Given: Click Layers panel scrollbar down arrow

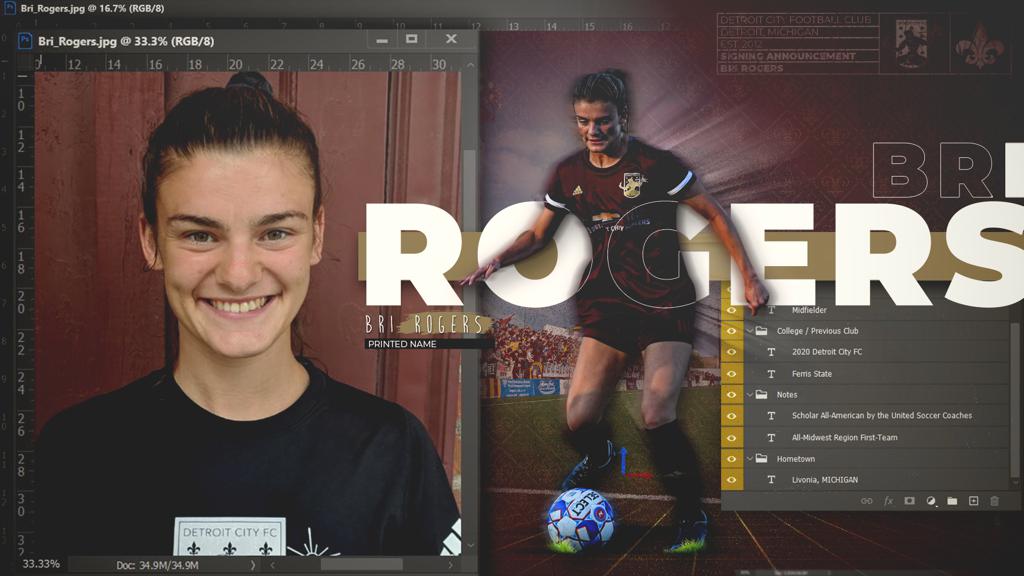Looking at the screenshot, I should [1016, 483].
